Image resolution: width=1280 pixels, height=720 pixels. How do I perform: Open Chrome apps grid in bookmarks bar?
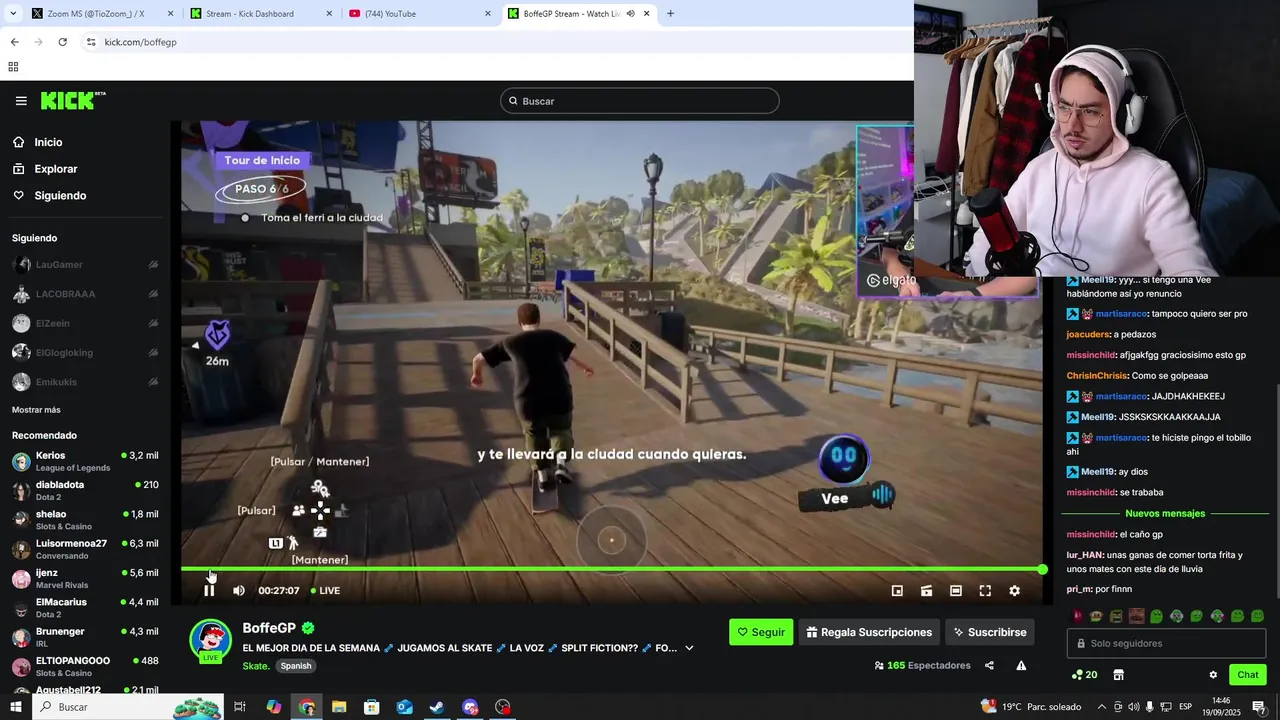tap(13, 67)
